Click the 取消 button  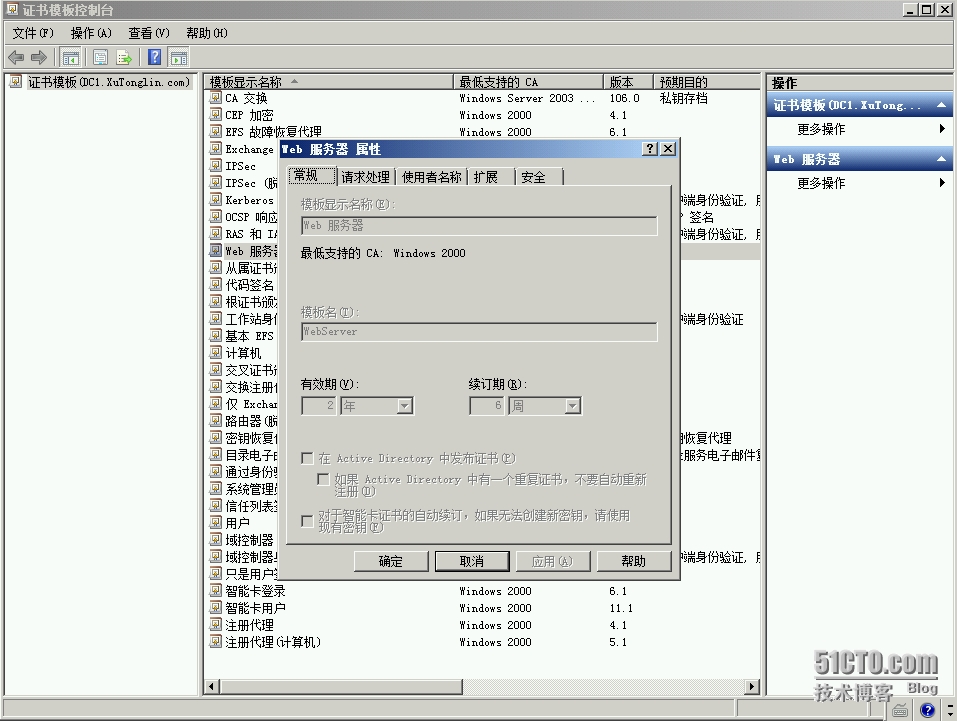[472, 561]
